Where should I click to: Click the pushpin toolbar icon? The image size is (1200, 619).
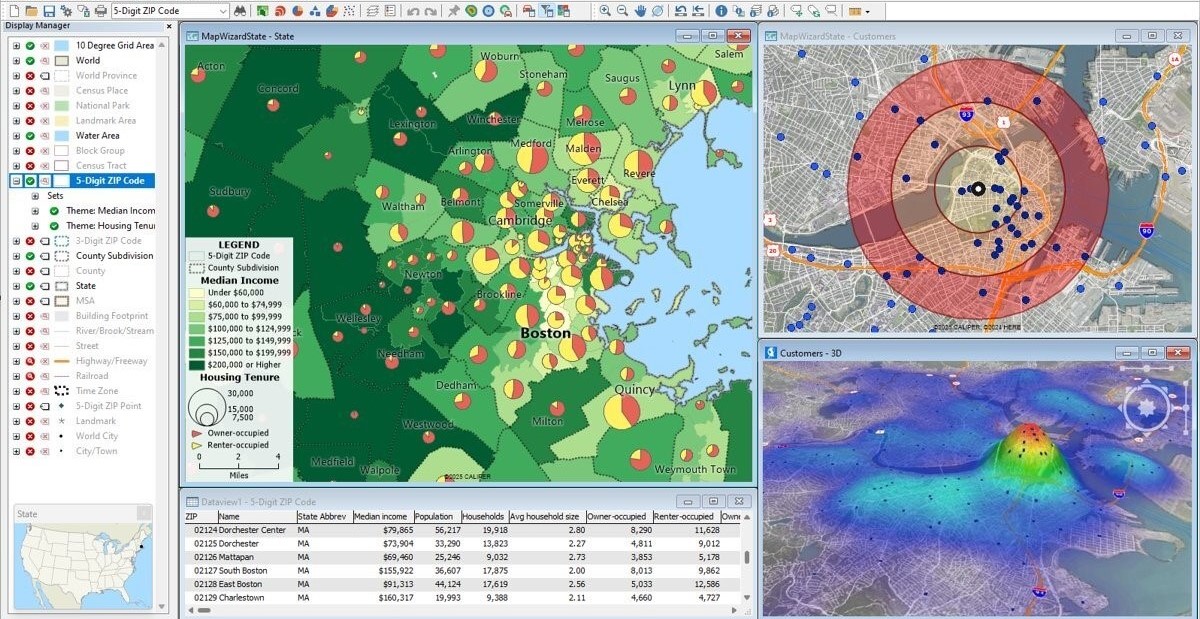(x=453, y=11)
